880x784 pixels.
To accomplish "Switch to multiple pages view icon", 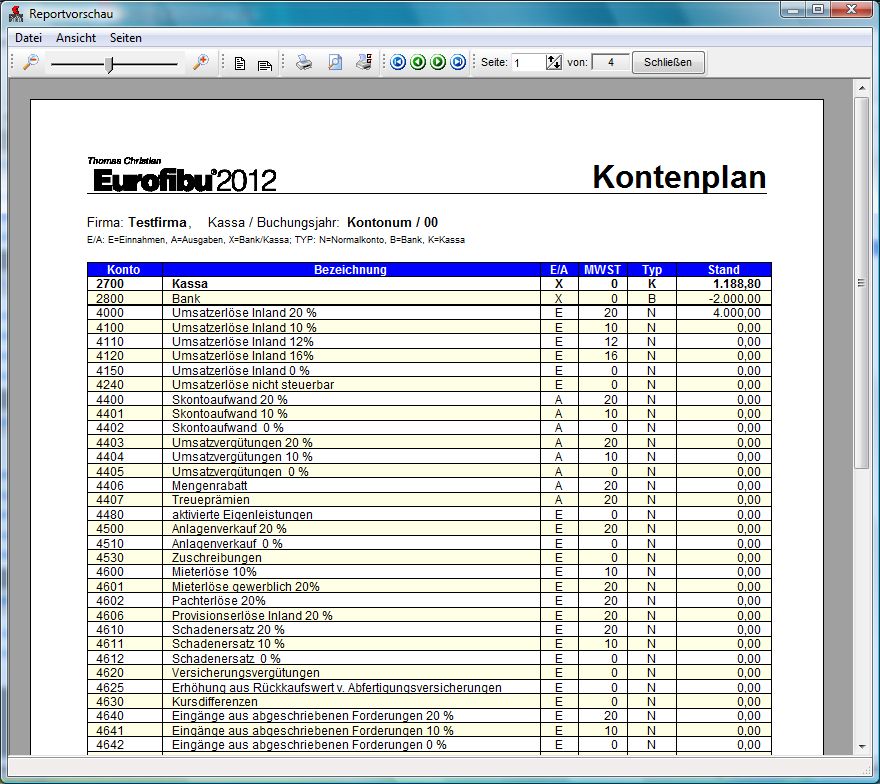I will point(264,65).
